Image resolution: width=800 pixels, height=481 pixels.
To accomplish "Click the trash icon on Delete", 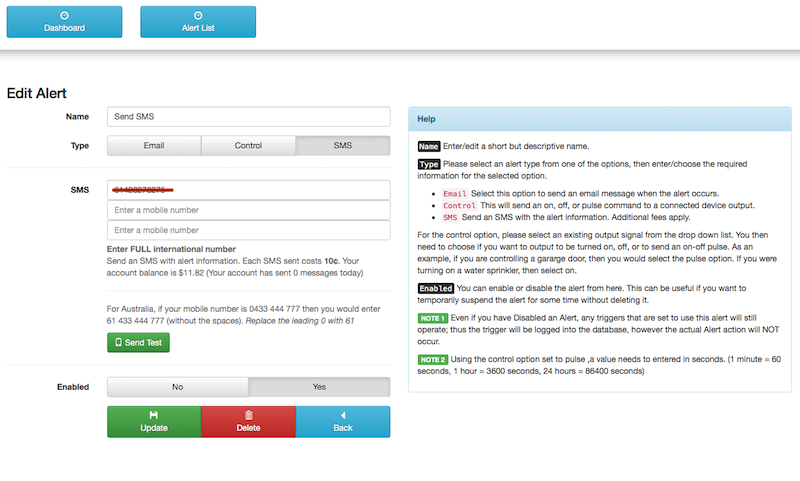I will [248, 415].
